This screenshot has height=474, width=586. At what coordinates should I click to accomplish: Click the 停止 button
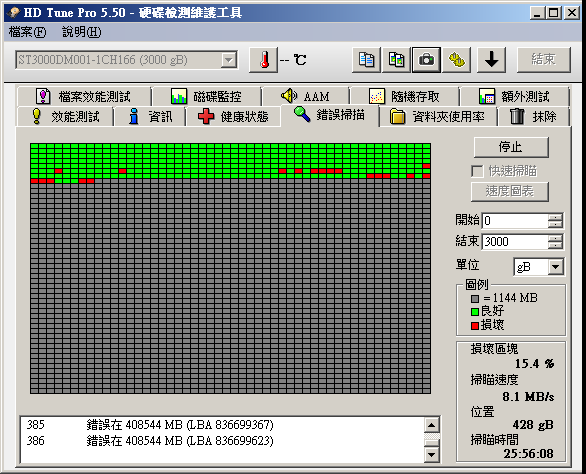[511, 147]
